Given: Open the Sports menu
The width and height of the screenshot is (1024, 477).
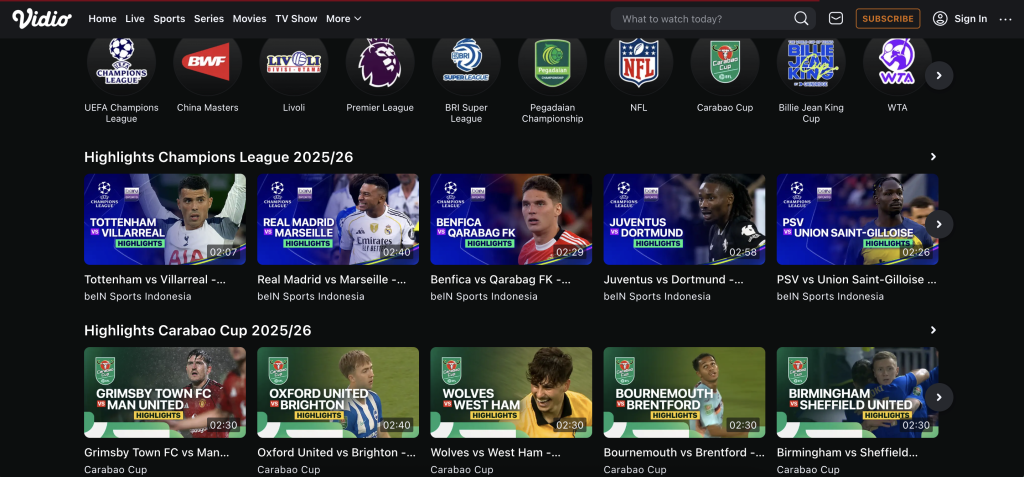Looking at the screenshot, I should [169, 19].
